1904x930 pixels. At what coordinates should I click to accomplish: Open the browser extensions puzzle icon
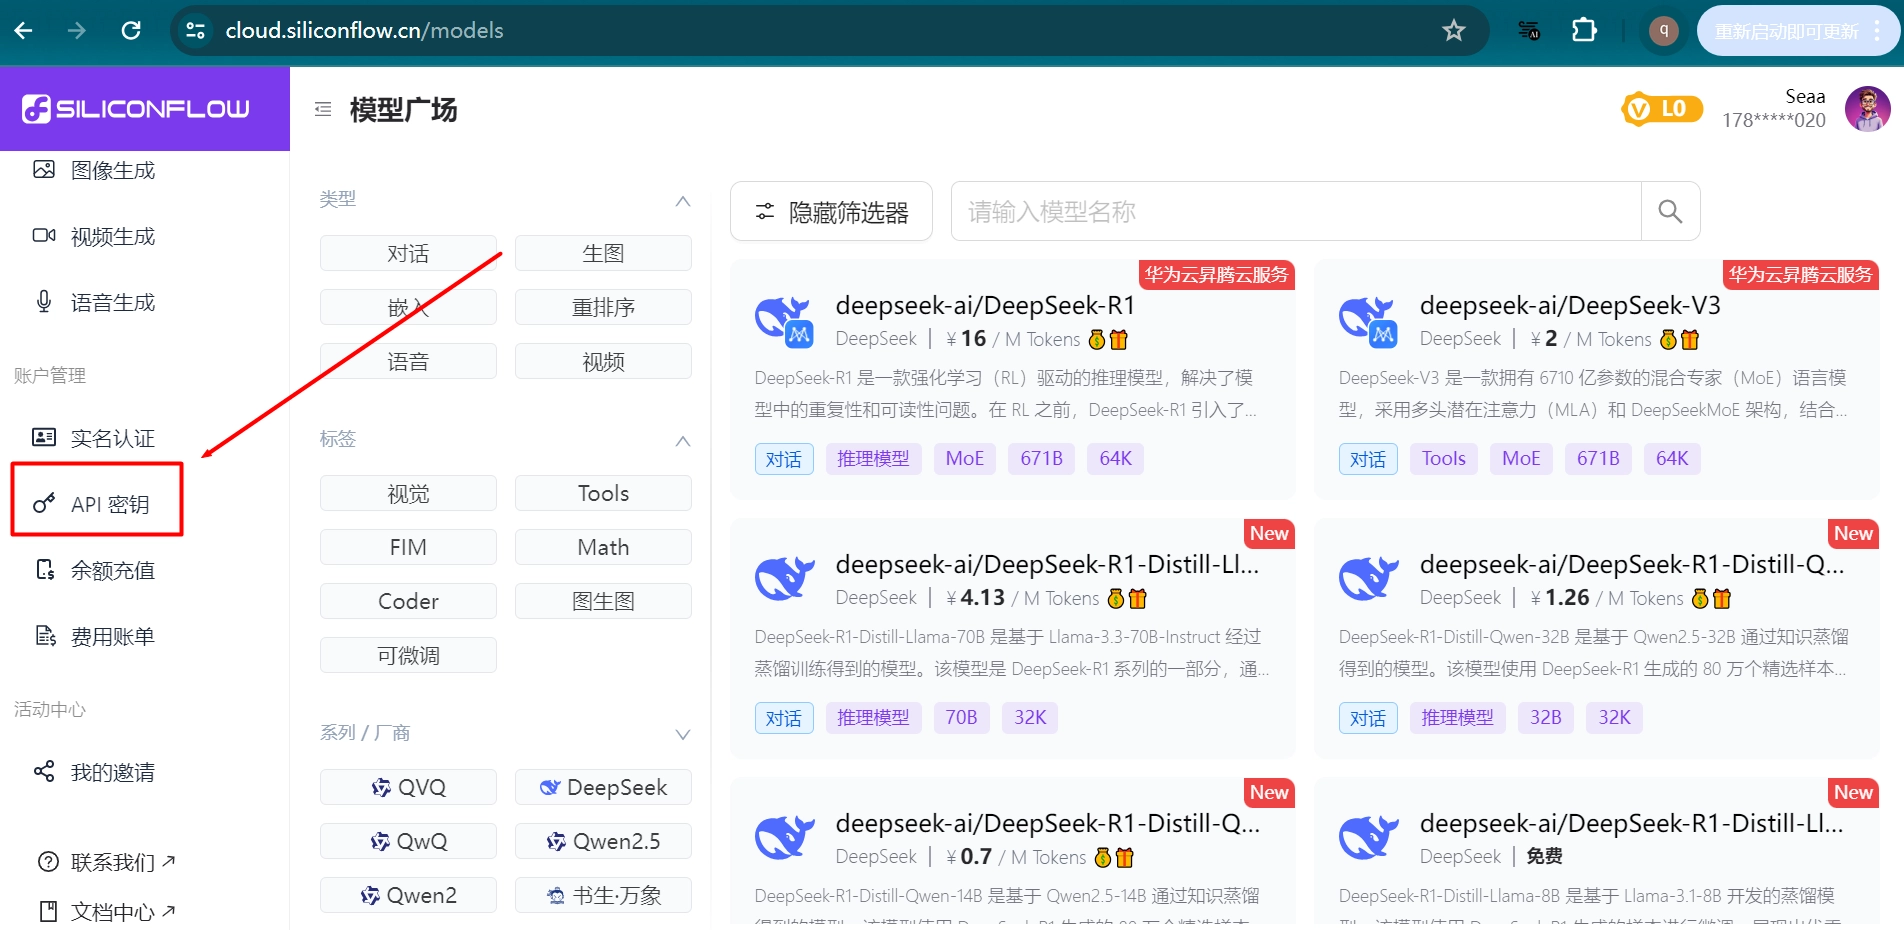point(1585,31)
